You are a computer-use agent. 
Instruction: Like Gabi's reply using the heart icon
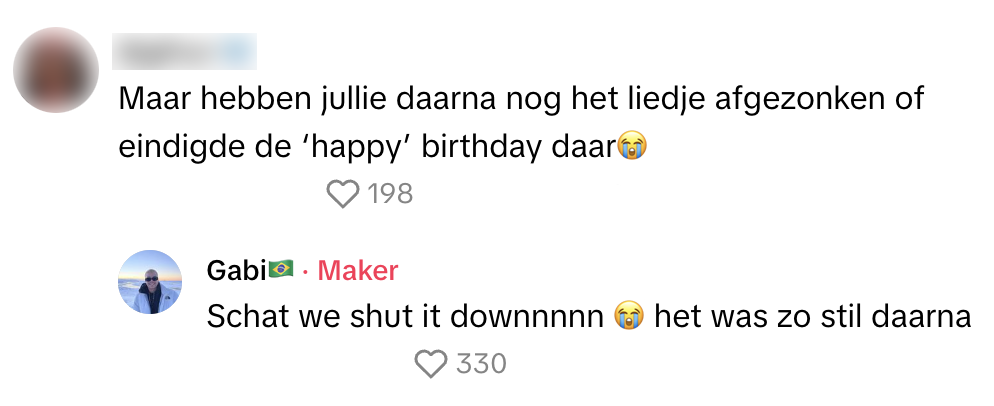(431, 364)
